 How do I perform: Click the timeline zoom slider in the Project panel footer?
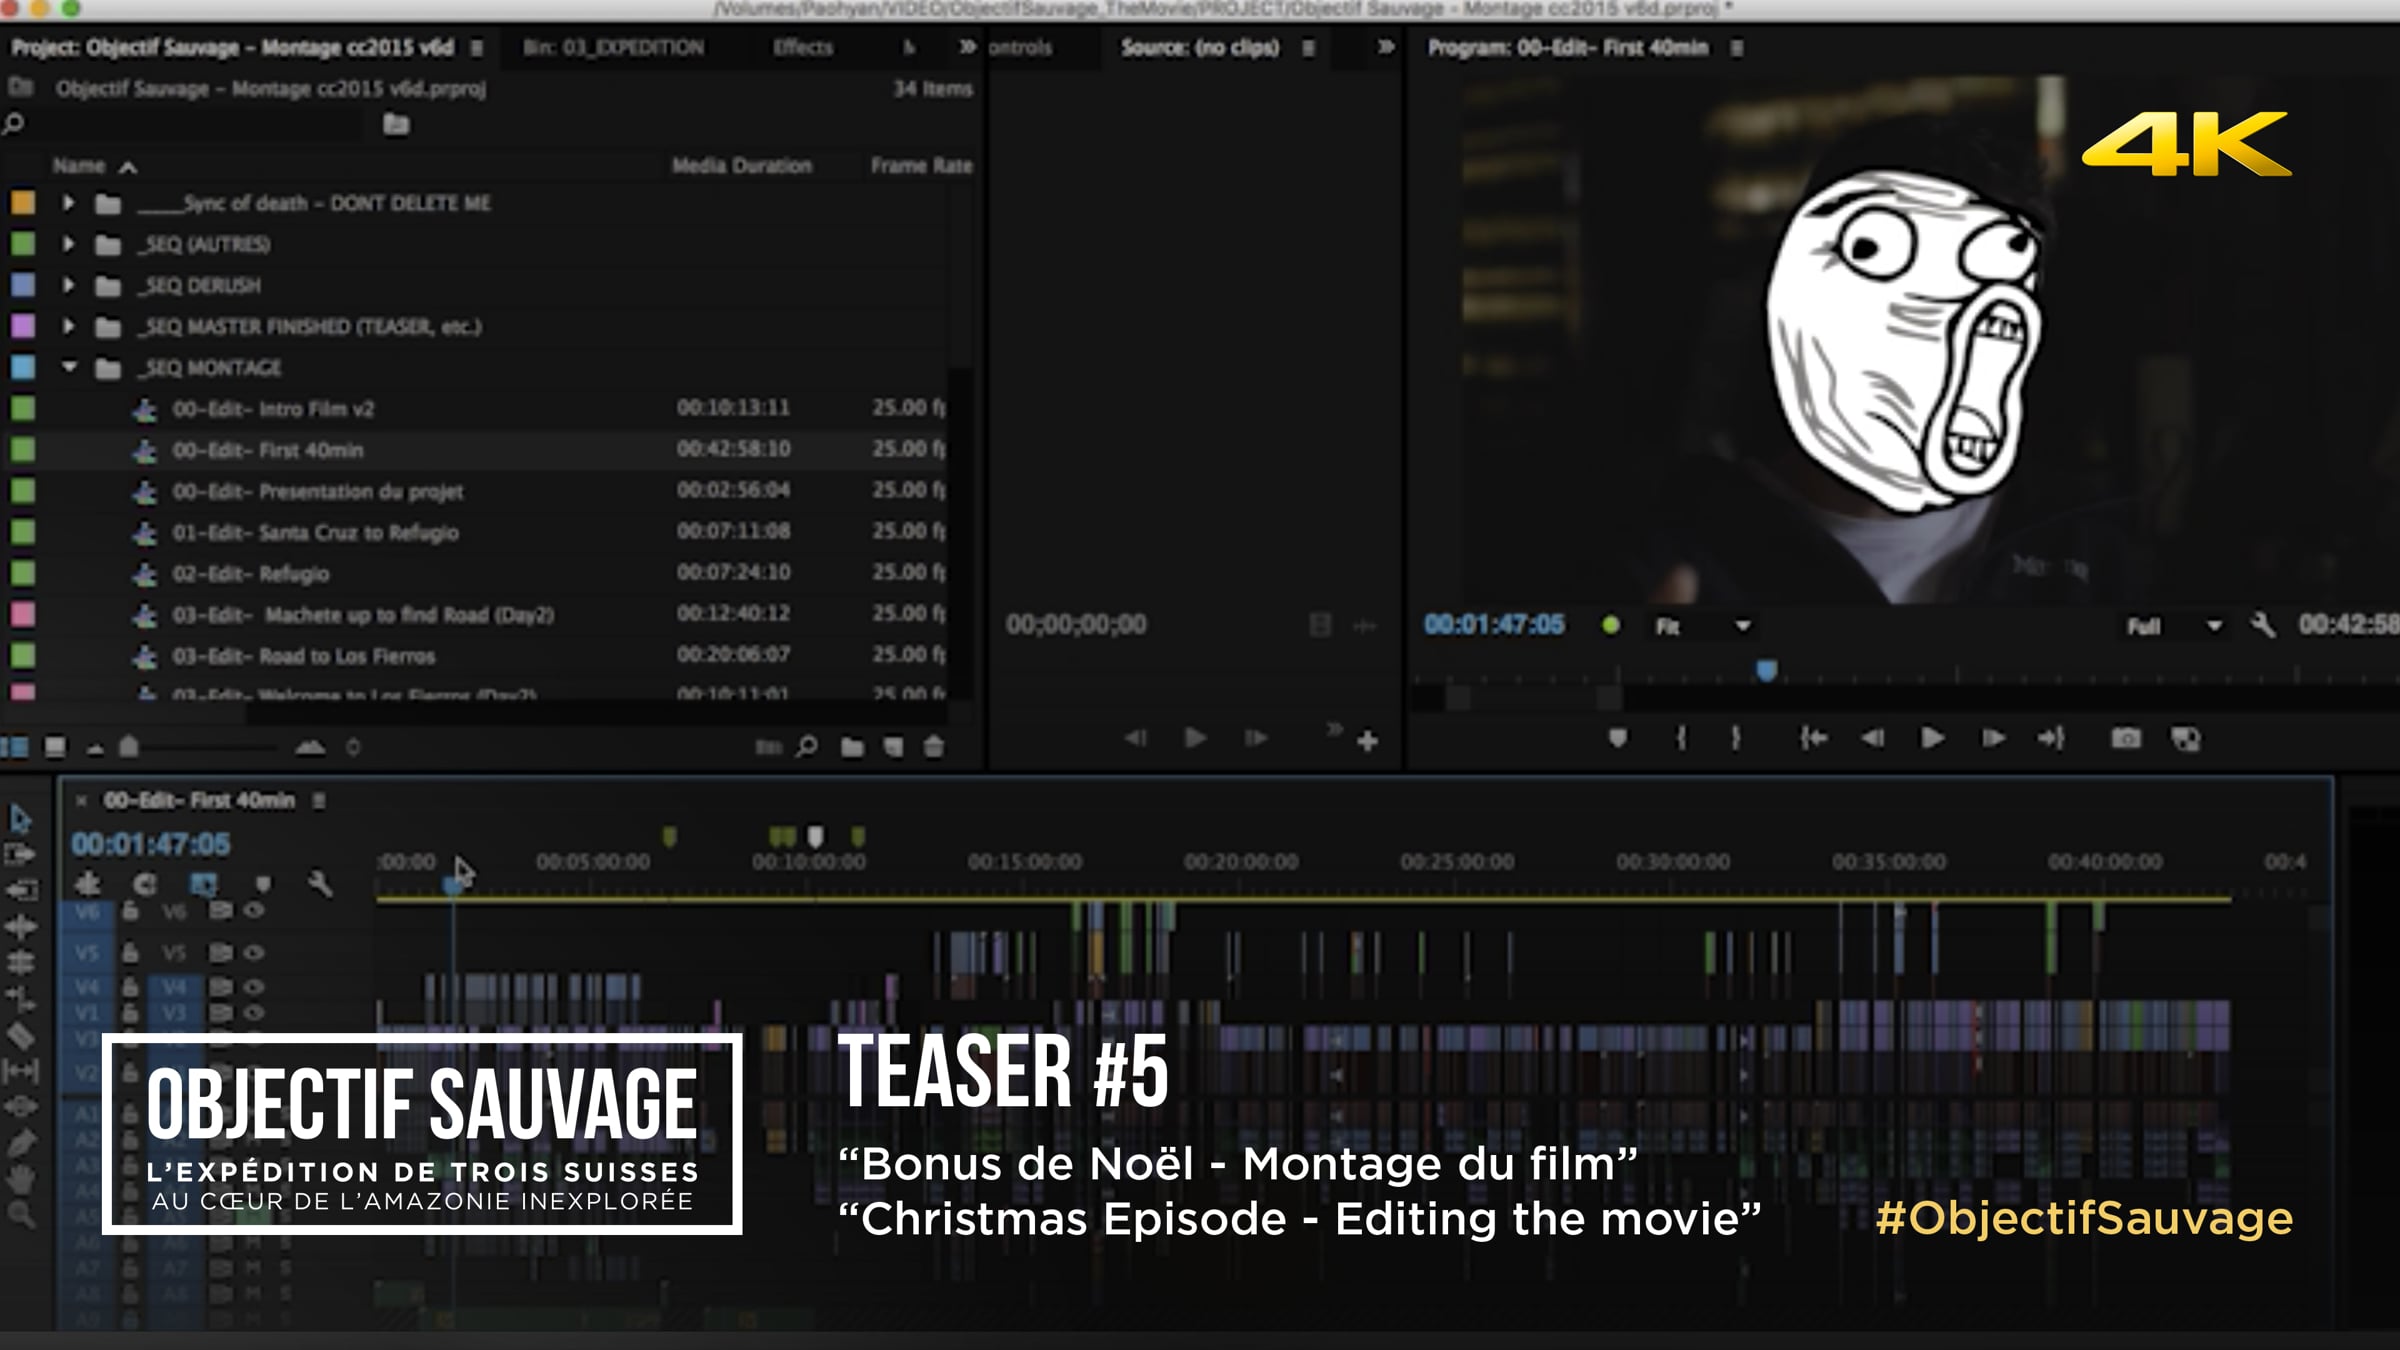tap(200, 747)
